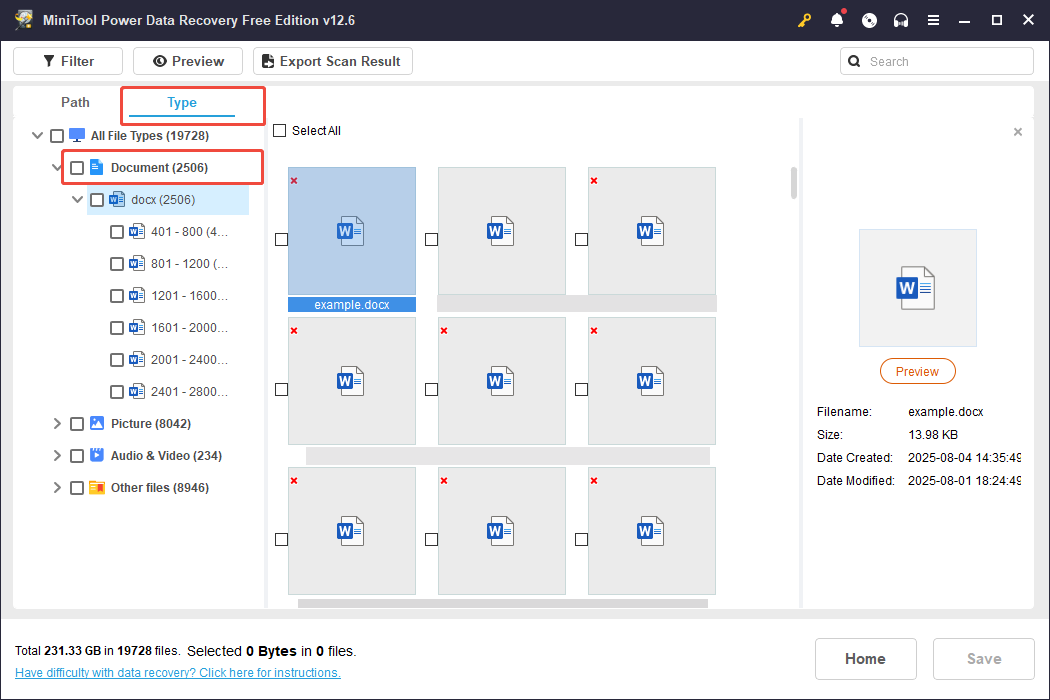Click the Word icon next to 1601 - 2000
Image resolution: width=1050 pixels, height=700 pixels.
[x=137, y=327]
